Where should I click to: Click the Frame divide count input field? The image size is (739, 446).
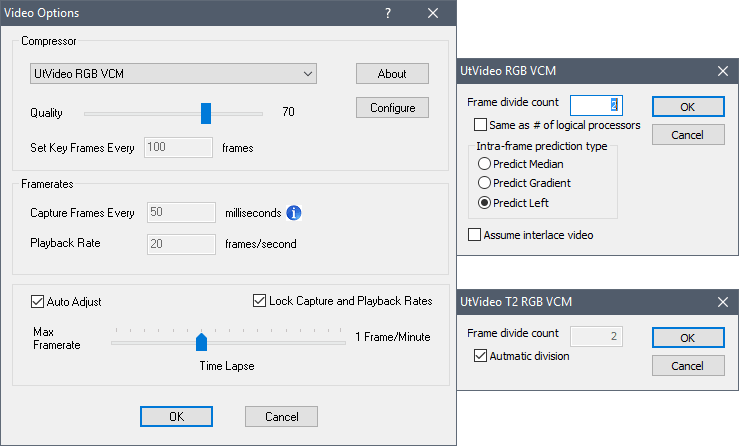click(596, 105)
